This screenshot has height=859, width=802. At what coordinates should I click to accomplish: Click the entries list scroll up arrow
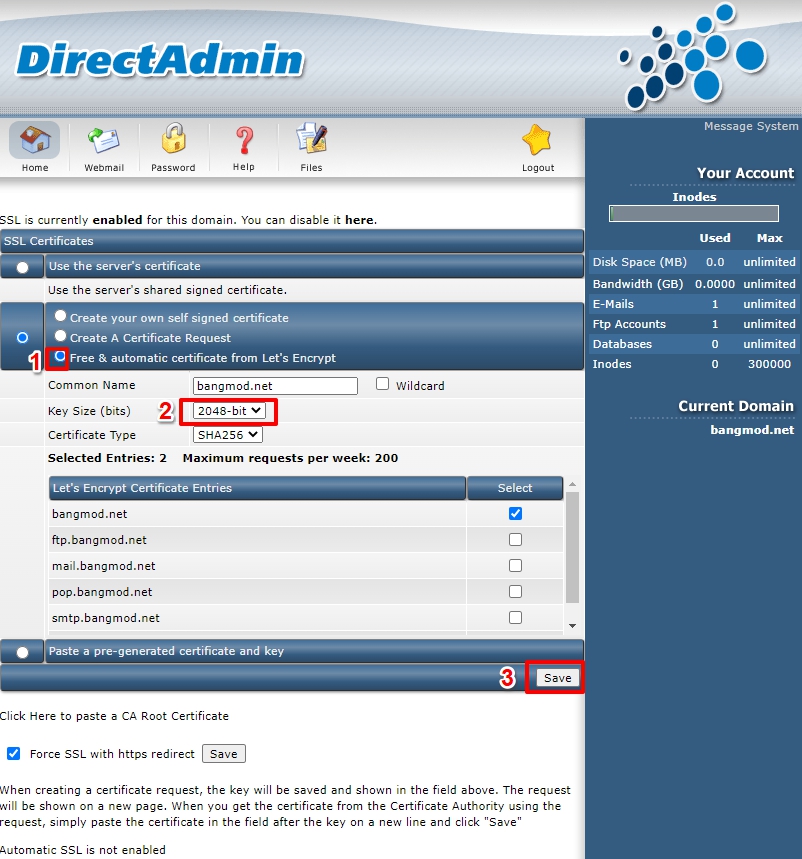[572, 484]
